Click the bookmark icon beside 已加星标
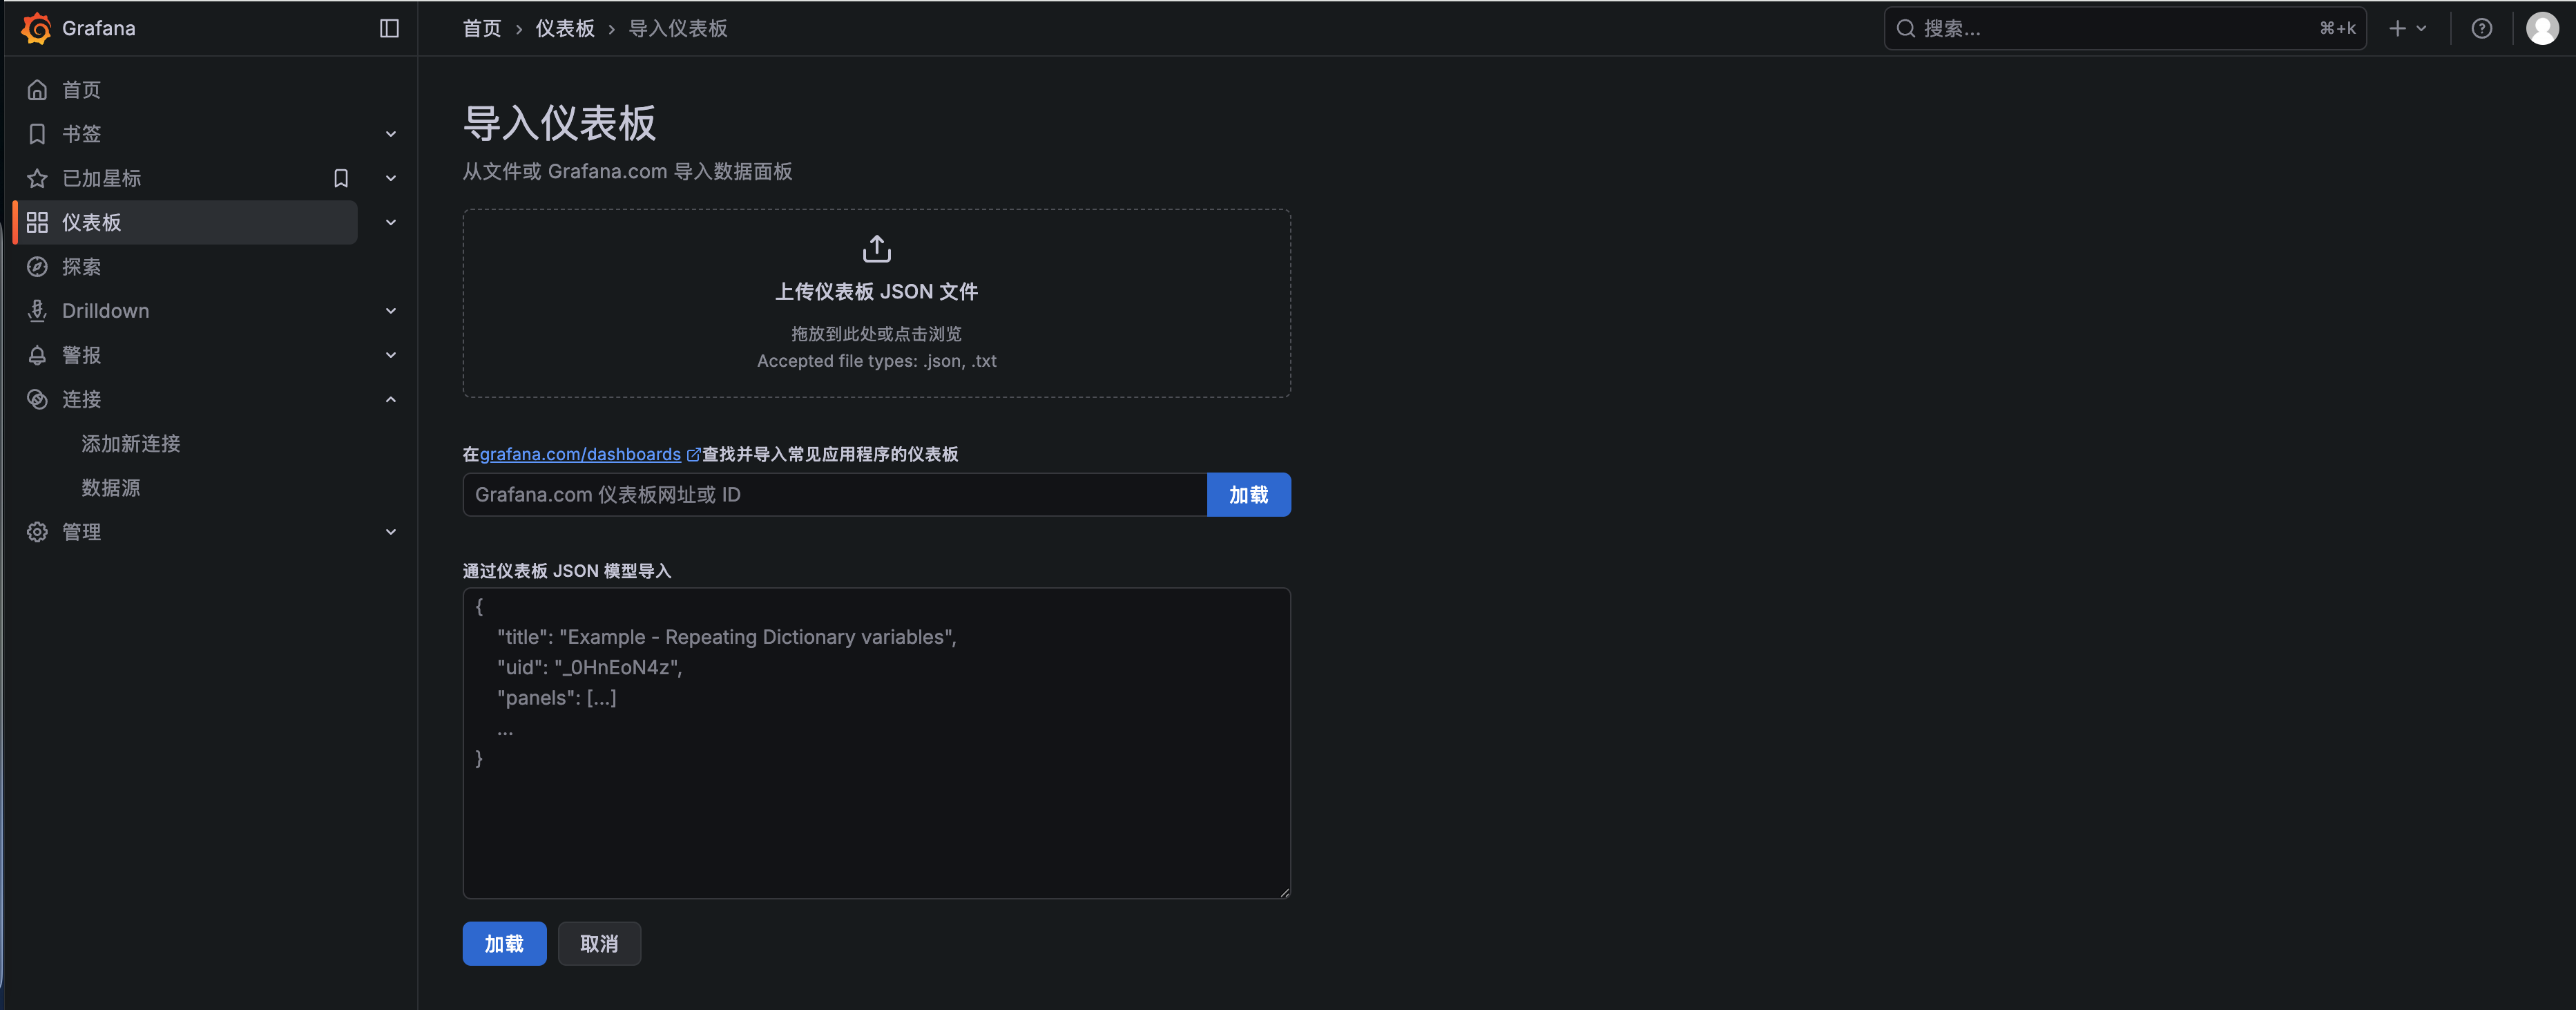The image size is (2576, 1010). (341, 178)
